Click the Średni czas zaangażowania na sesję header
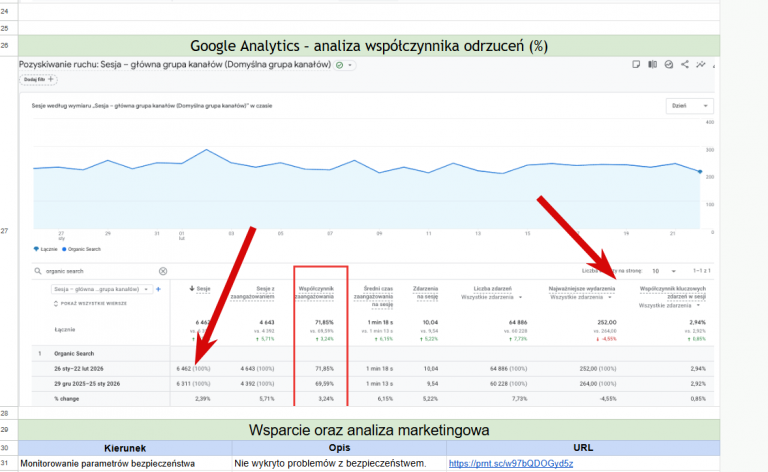 (x=374, y=296)
